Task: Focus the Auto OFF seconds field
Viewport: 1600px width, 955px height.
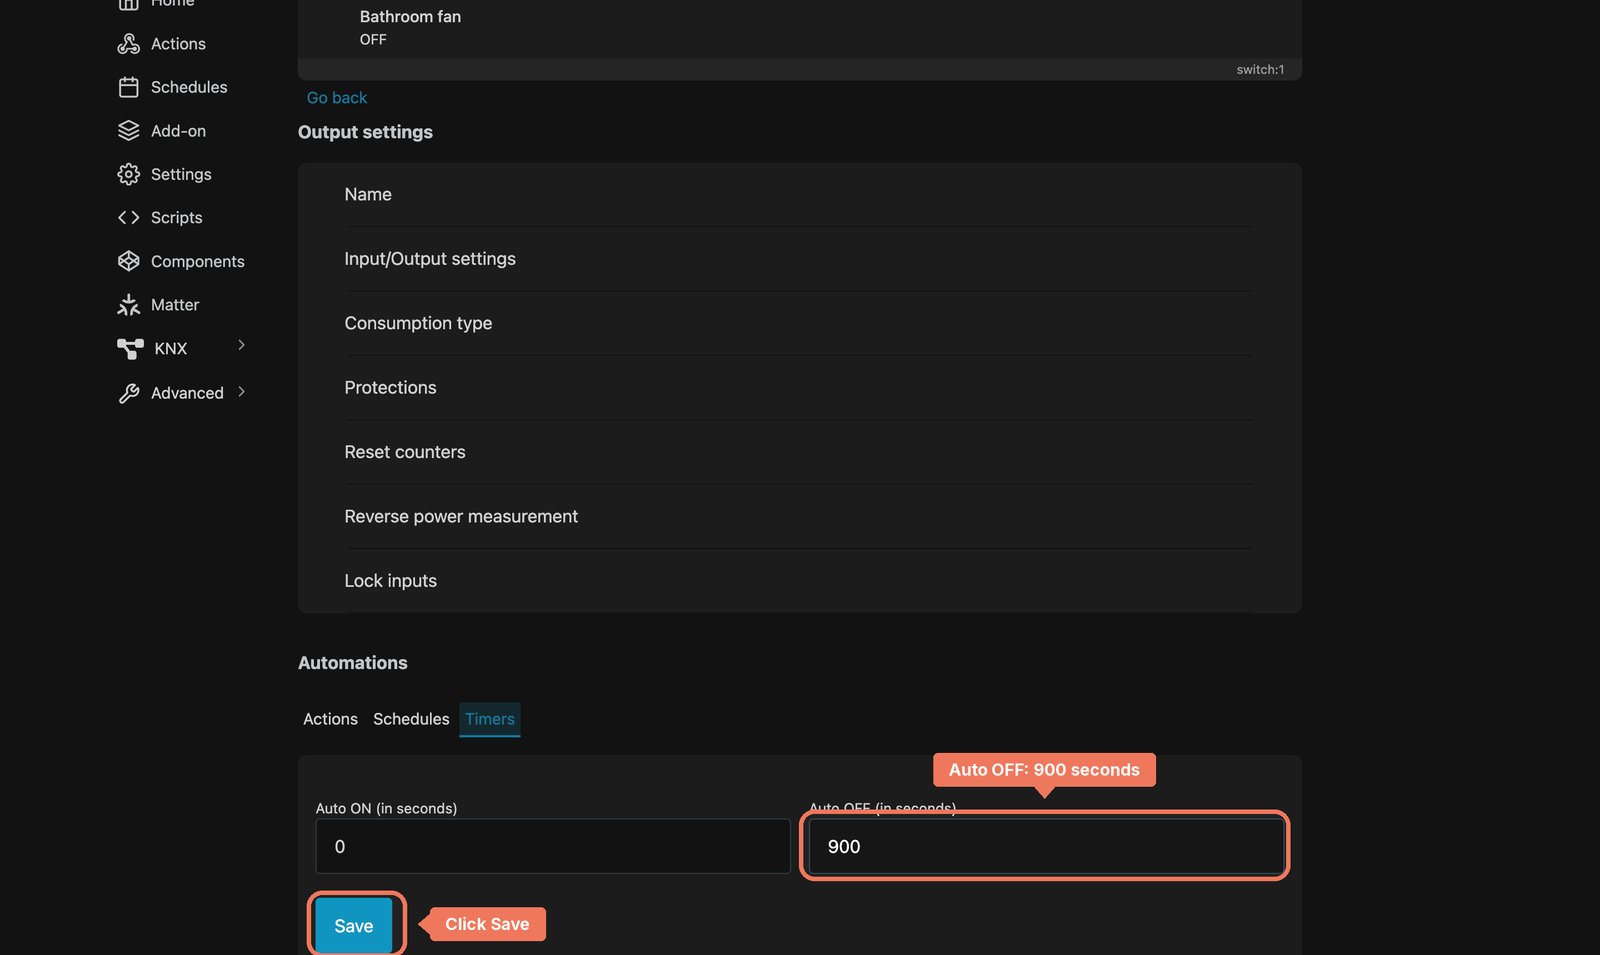Action: [x=1045, y=847]
